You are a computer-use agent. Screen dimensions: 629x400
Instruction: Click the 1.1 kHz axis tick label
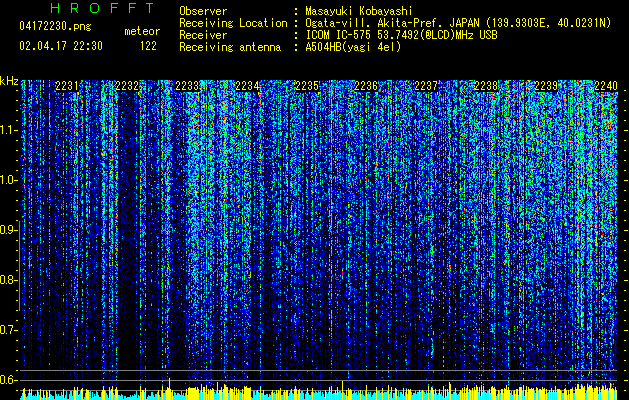(x=9, y=130)
